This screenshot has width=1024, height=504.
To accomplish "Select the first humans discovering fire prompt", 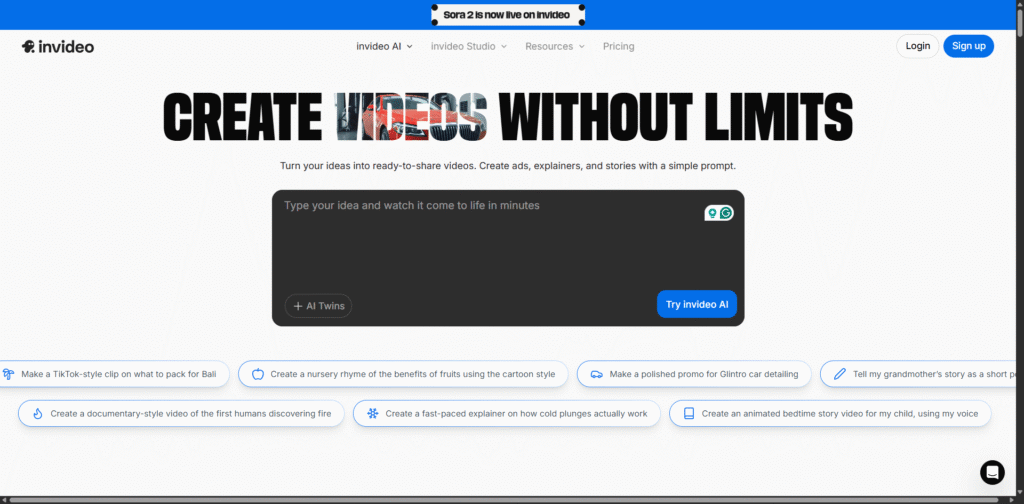I will pyautogui.click(x=181, y=413).
